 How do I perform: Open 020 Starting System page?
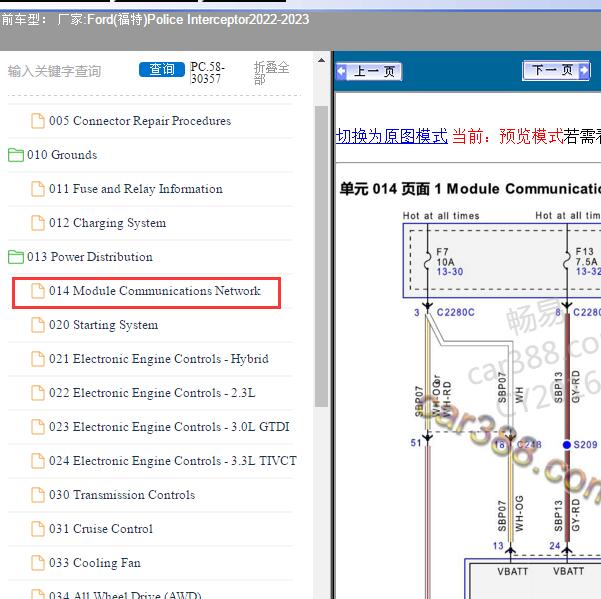(103, 325)
